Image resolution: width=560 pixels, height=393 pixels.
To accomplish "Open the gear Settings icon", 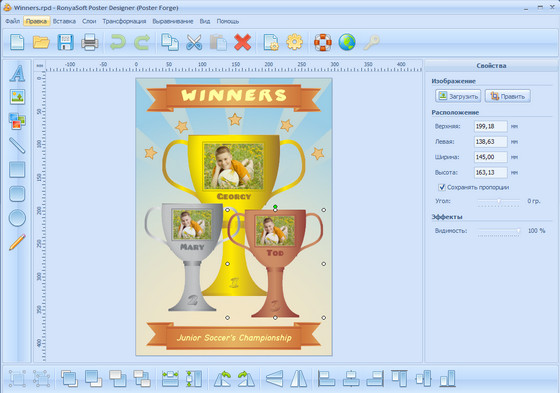I will click(x=294, y=42).
